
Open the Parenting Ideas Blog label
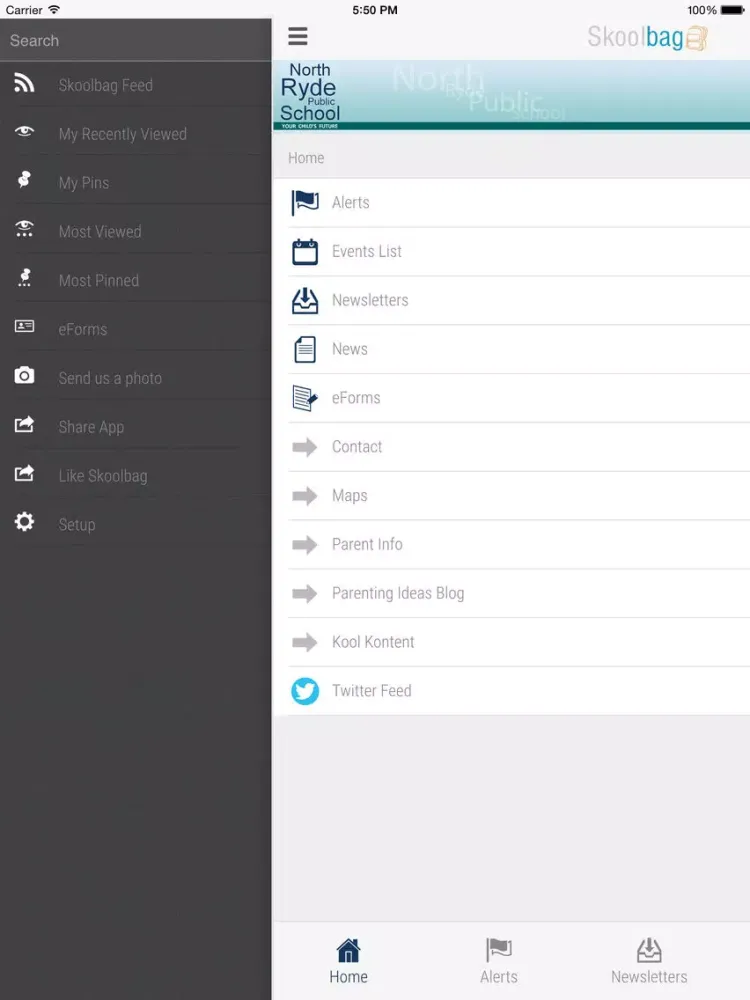click(x=398, y=593)
